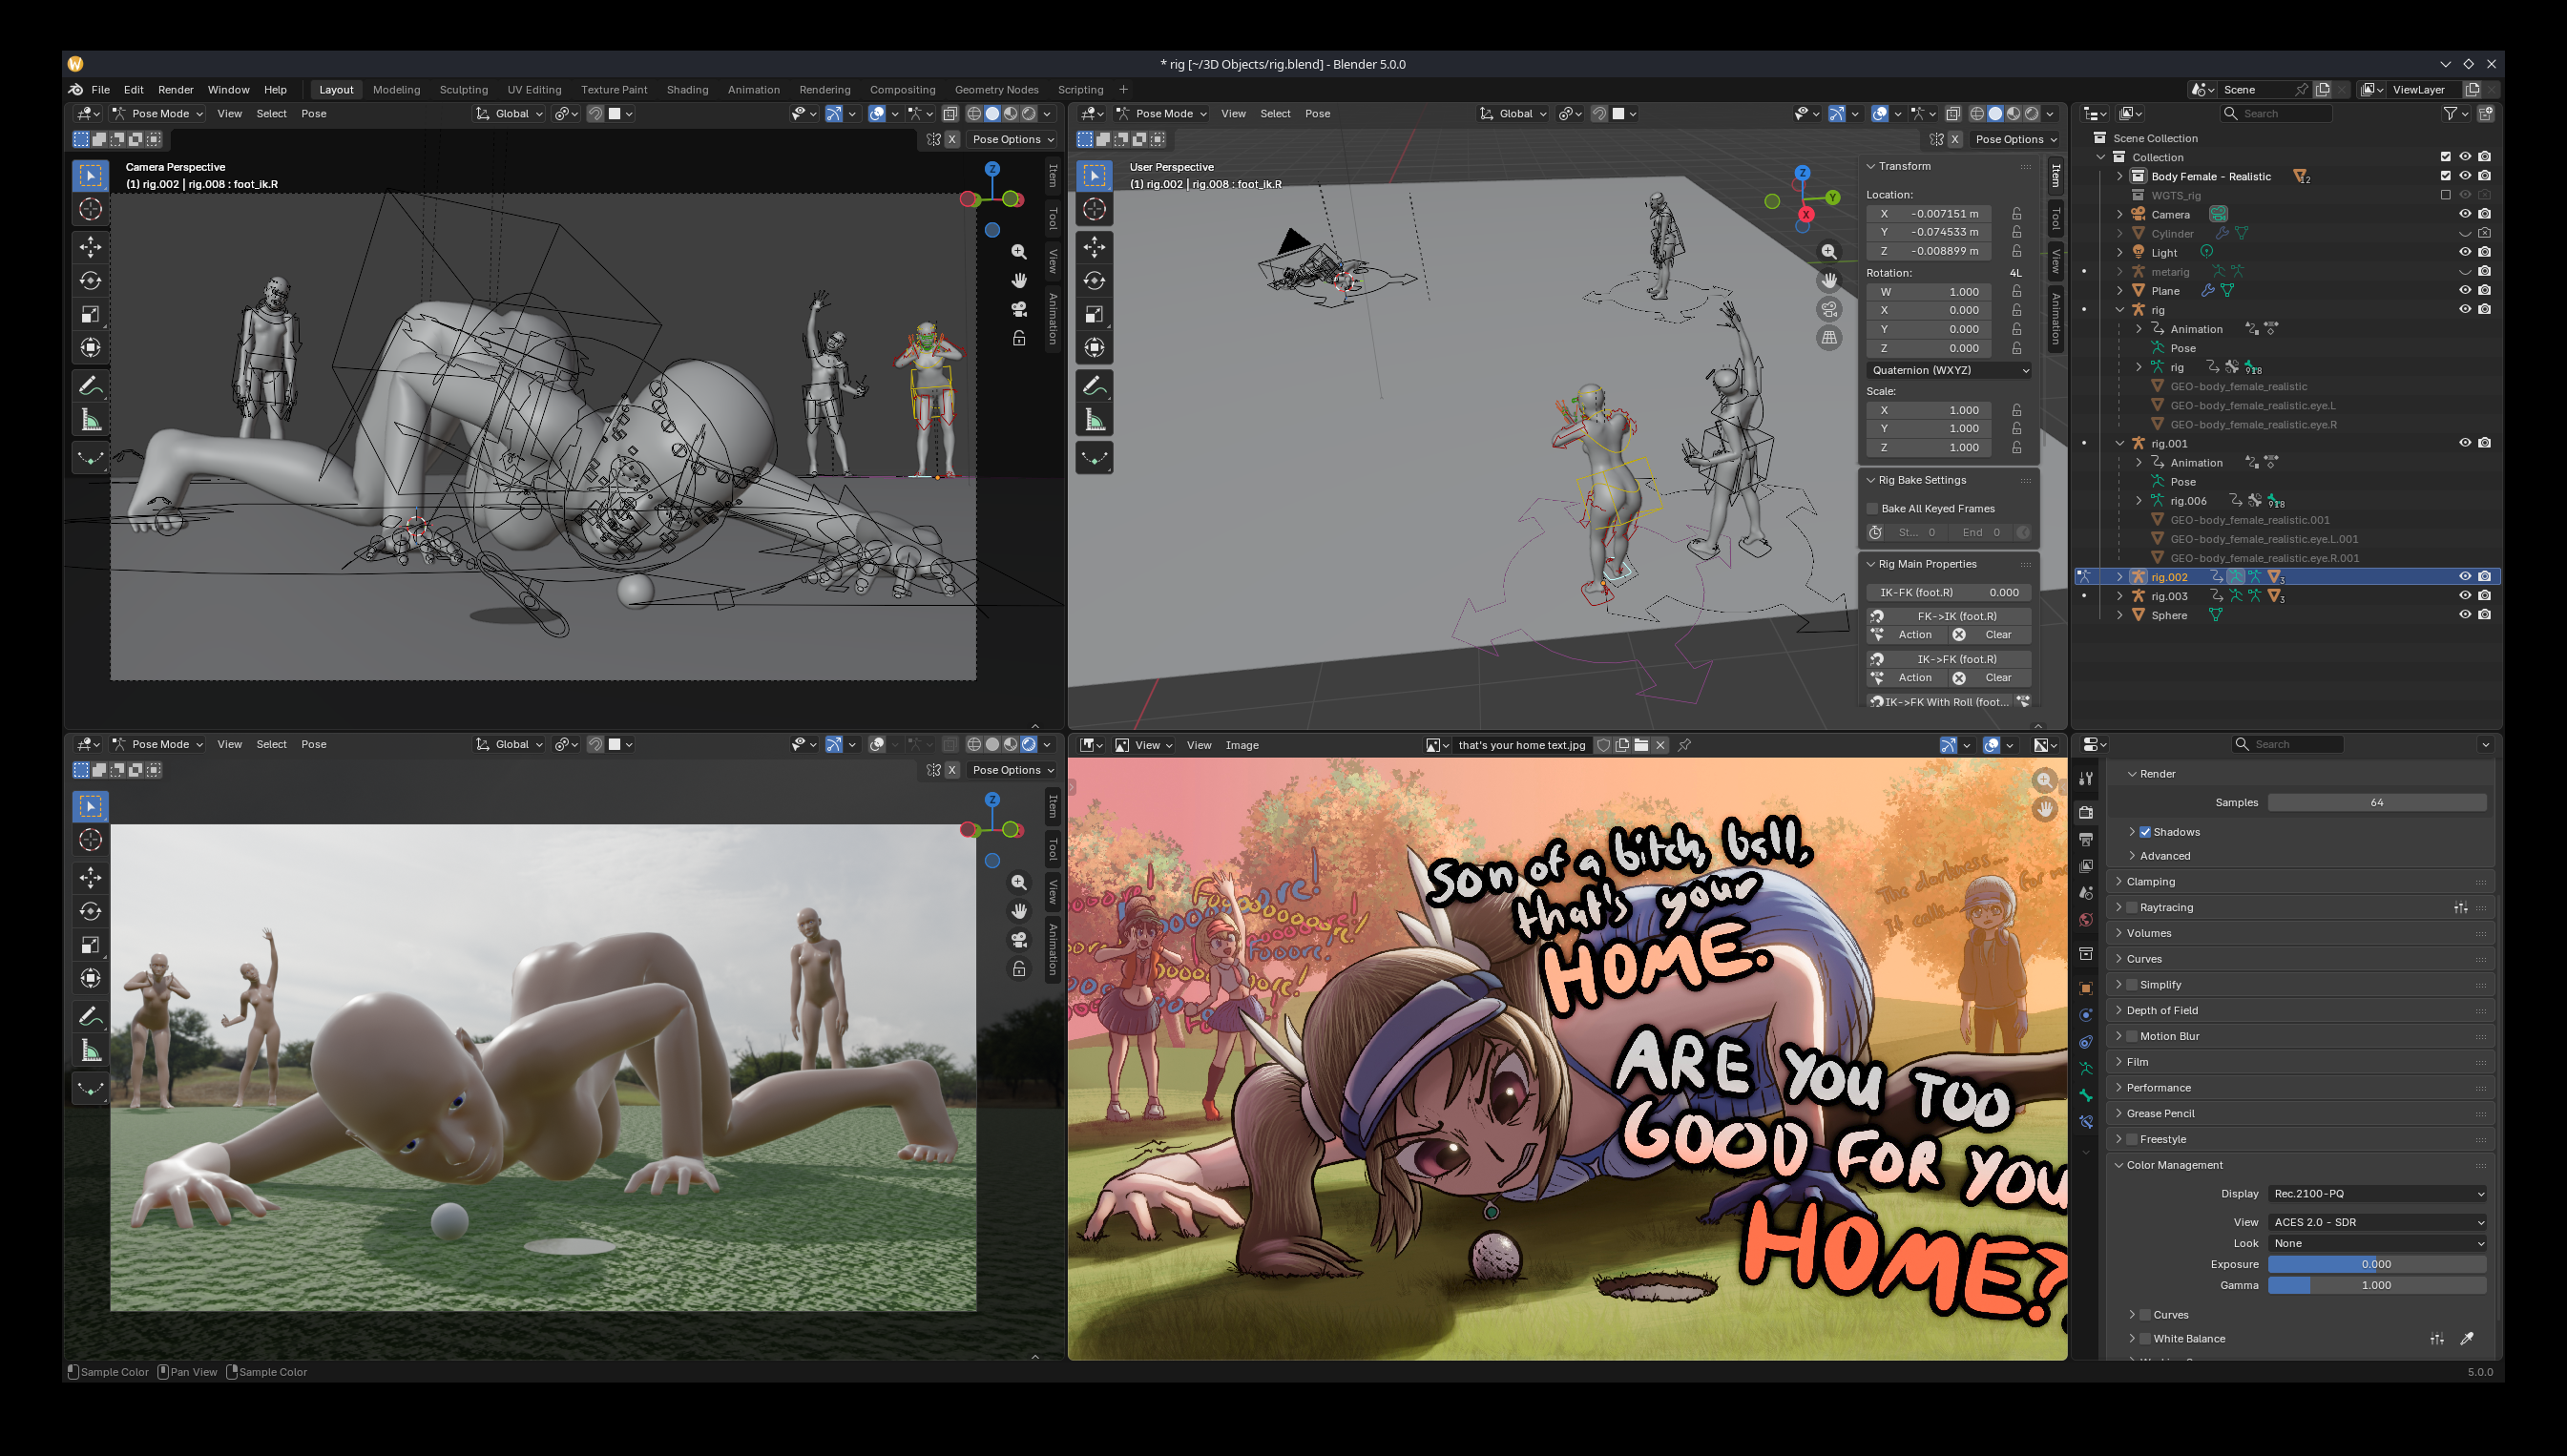
Task: Open the Render menu in top bar
Action: pos(175,90)
